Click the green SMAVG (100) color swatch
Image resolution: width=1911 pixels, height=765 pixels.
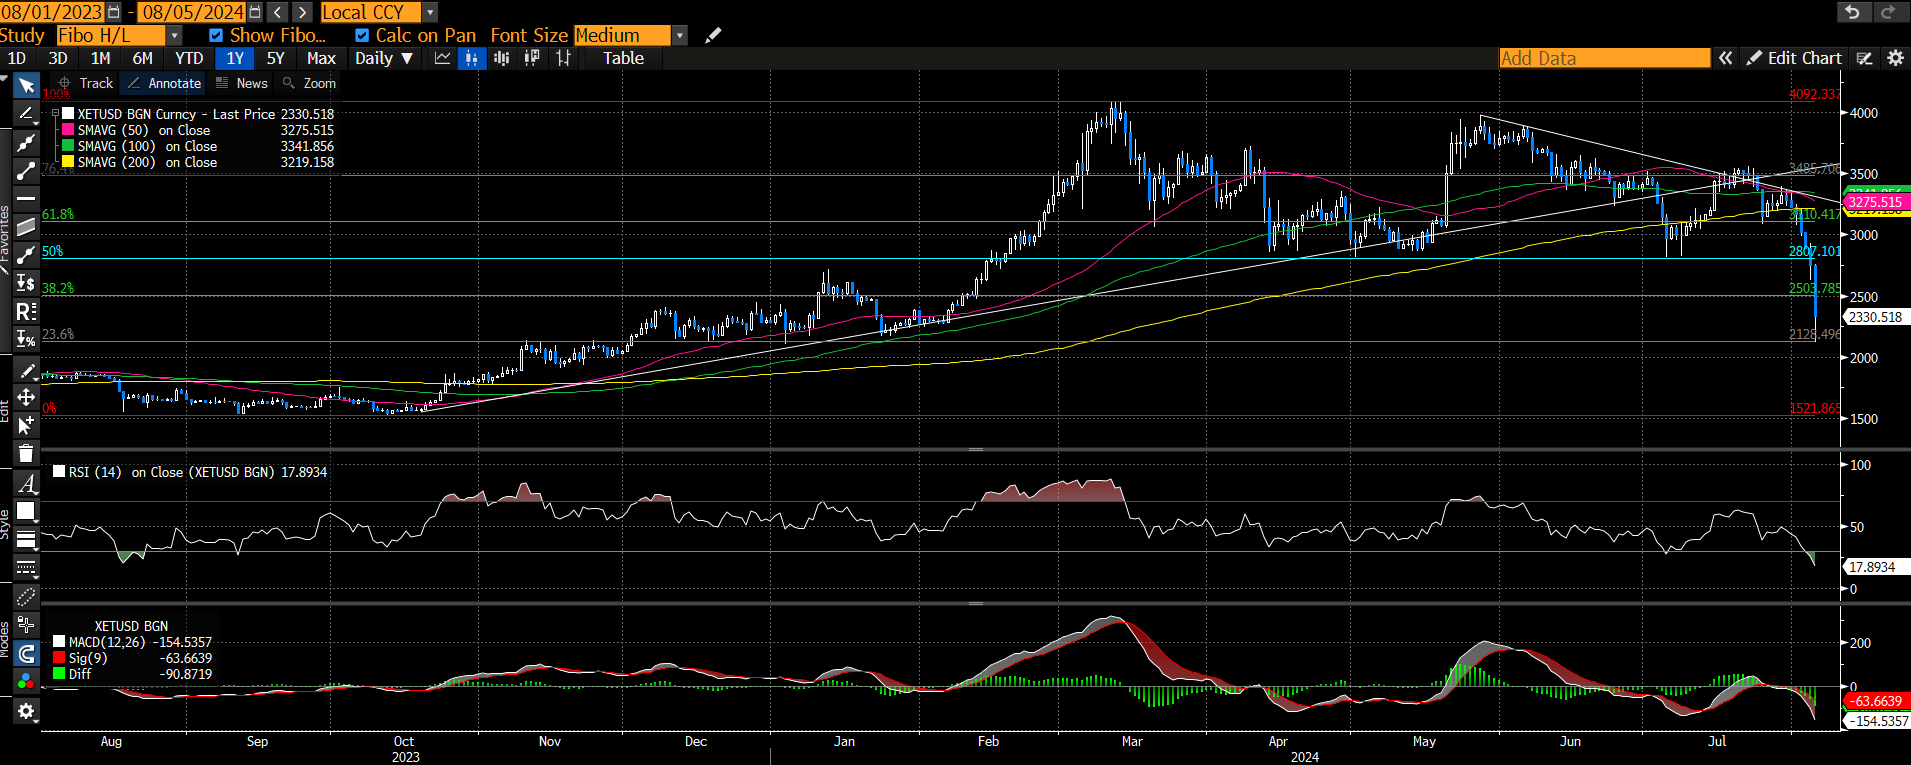pyautogui.click(x=68, y=146)
